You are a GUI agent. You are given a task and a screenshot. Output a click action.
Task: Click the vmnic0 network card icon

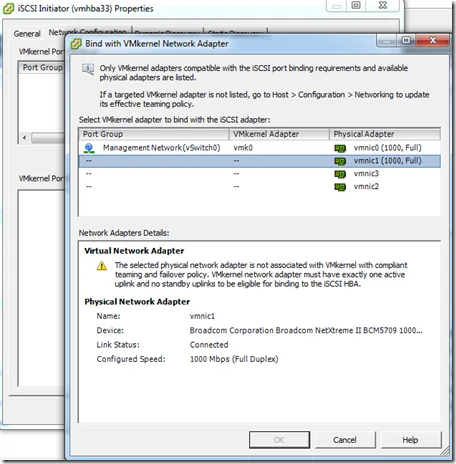pyautogui.click(x=340, y=148)
